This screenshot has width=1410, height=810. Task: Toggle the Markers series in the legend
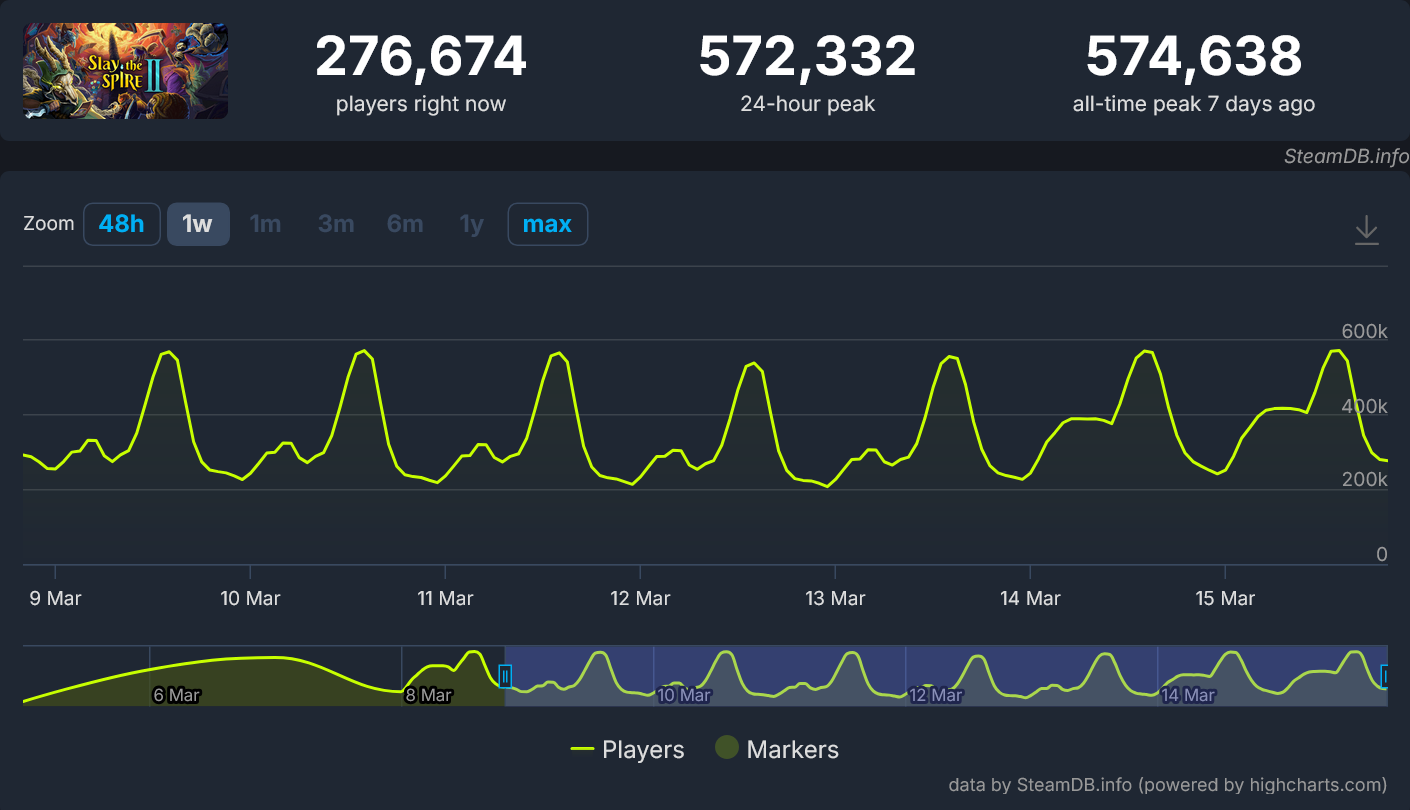click(x=777, y=749)
